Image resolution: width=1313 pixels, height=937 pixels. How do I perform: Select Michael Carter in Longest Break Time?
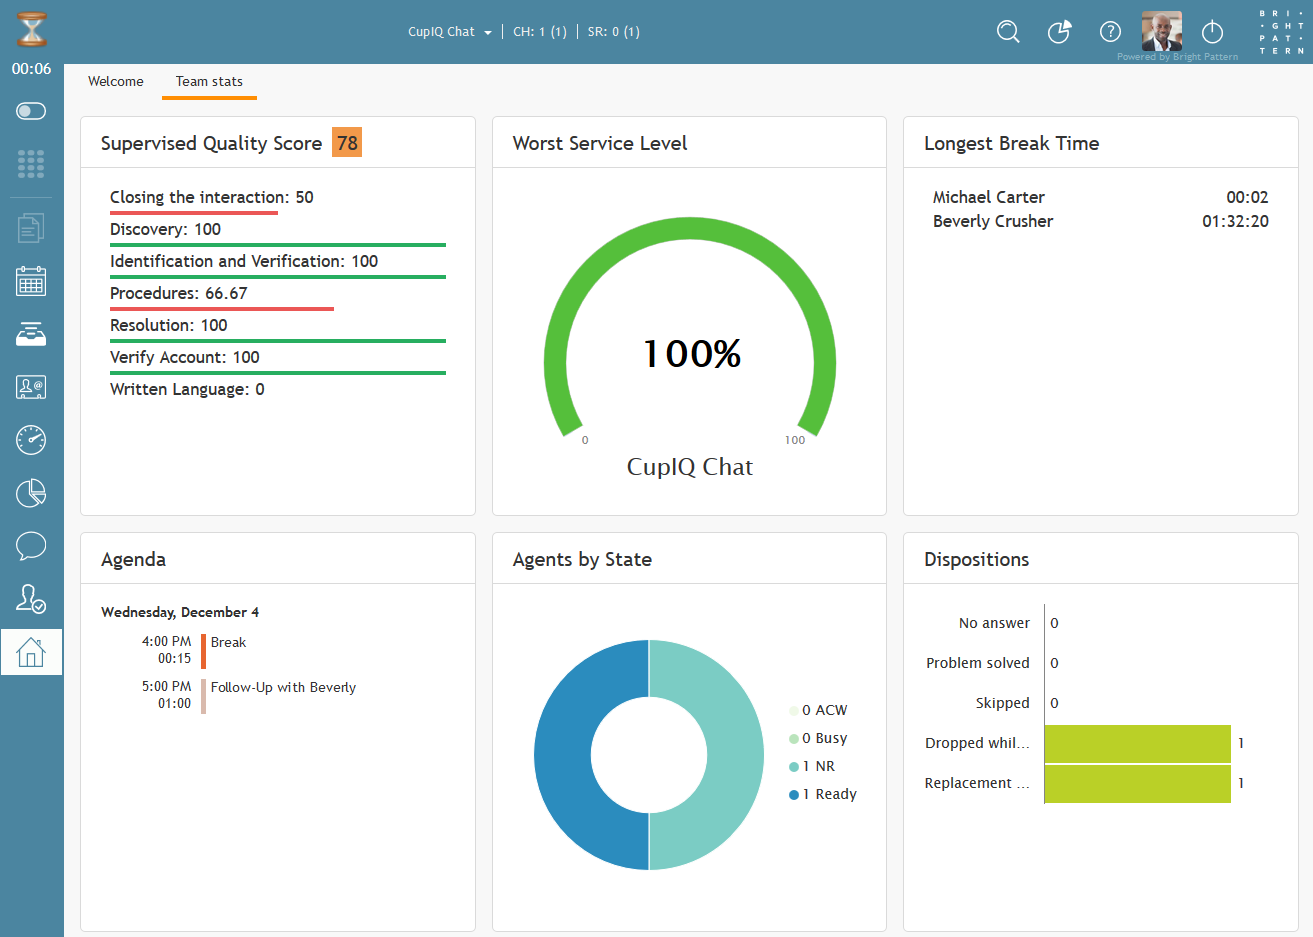click(989, 198)
